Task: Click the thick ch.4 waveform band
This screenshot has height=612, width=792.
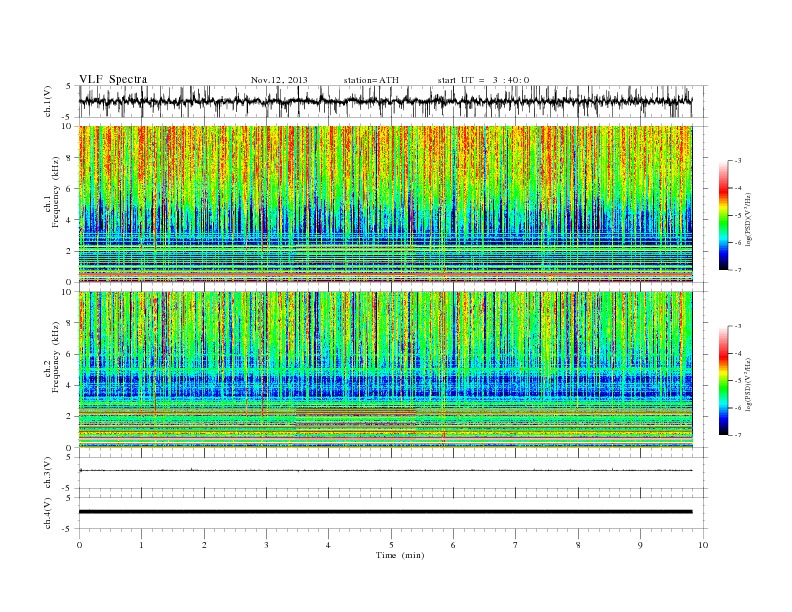Action: (x=385, y=512)
